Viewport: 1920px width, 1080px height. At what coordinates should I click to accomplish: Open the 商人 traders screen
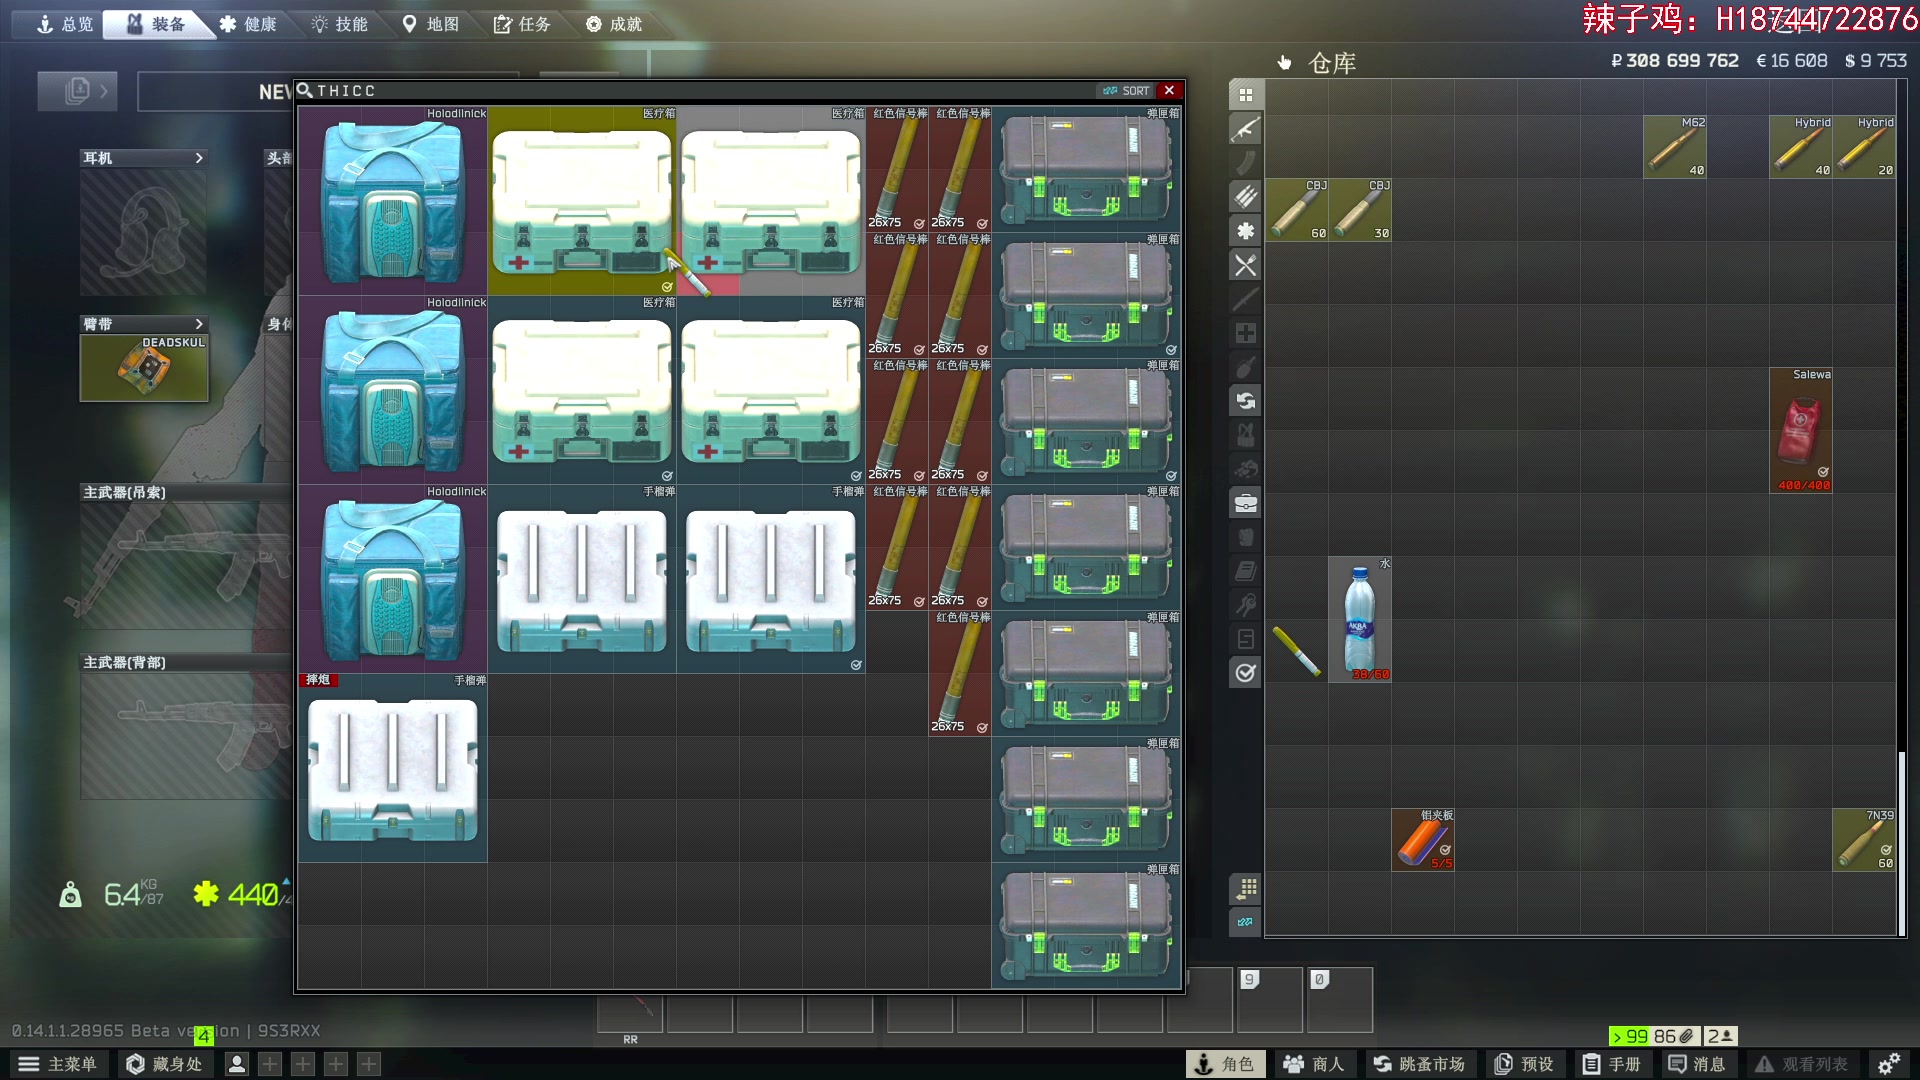tap(1314, 1064)
